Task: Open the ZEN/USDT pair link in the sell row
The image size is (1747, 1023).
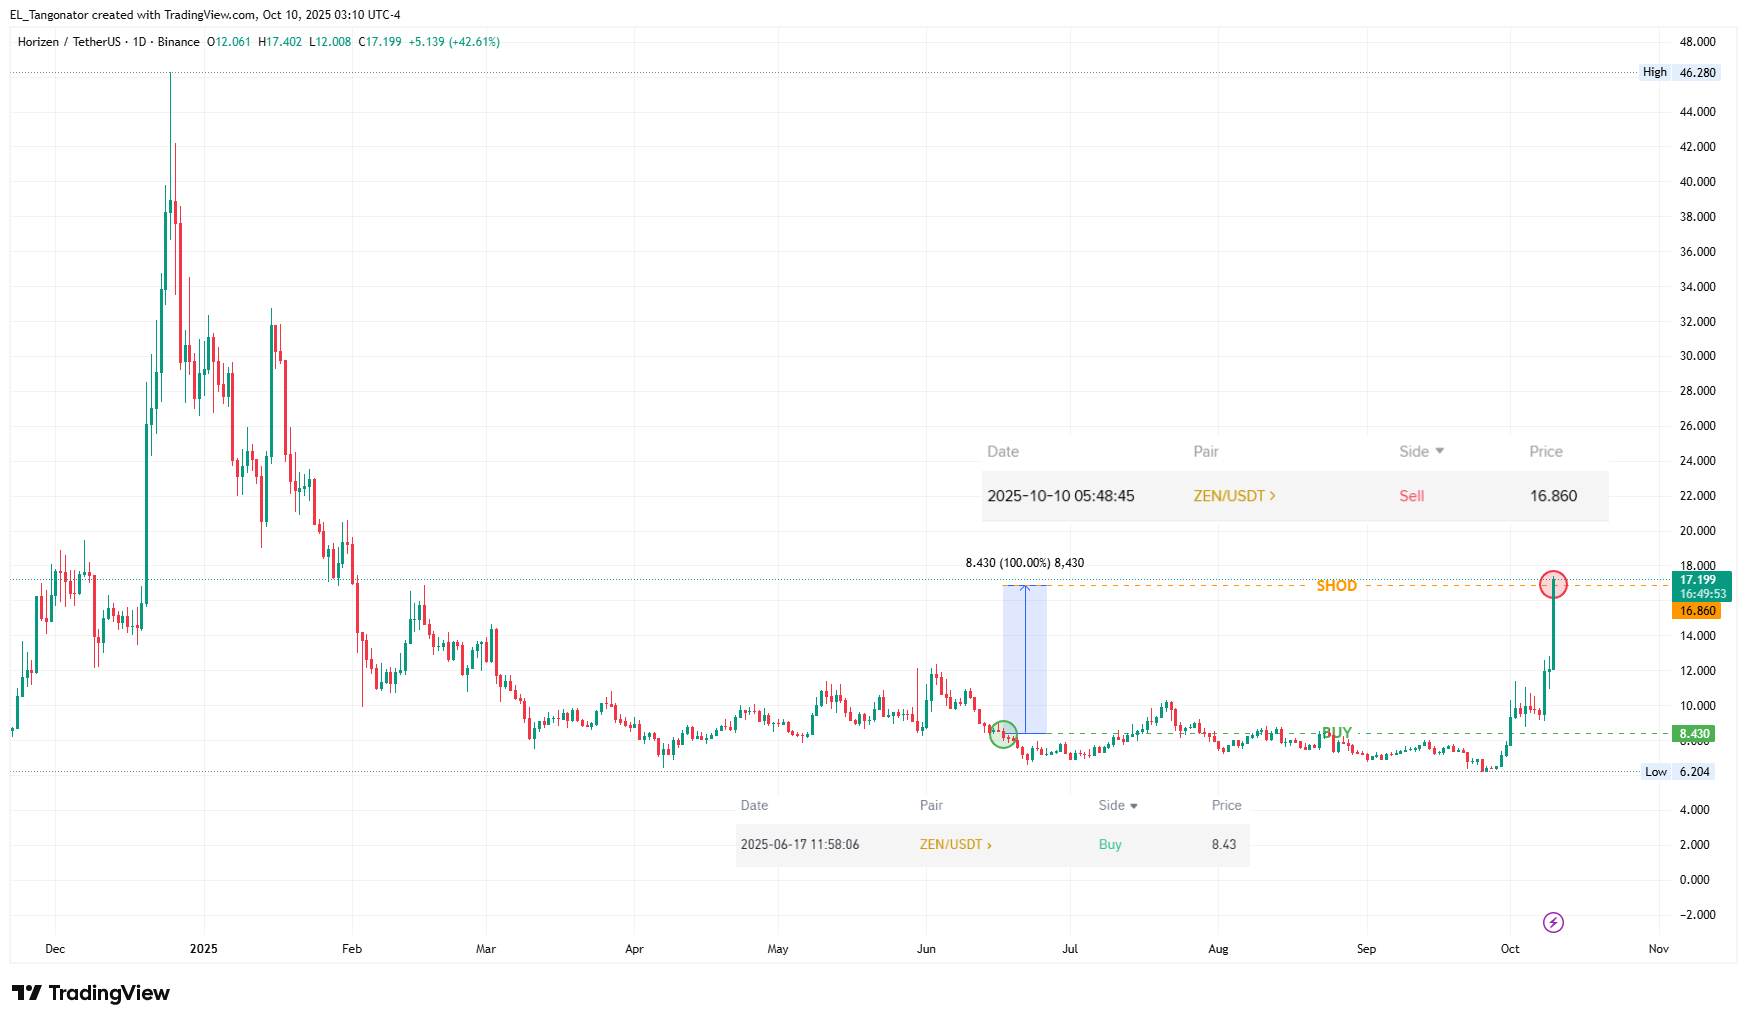Action: [1228, 495]
